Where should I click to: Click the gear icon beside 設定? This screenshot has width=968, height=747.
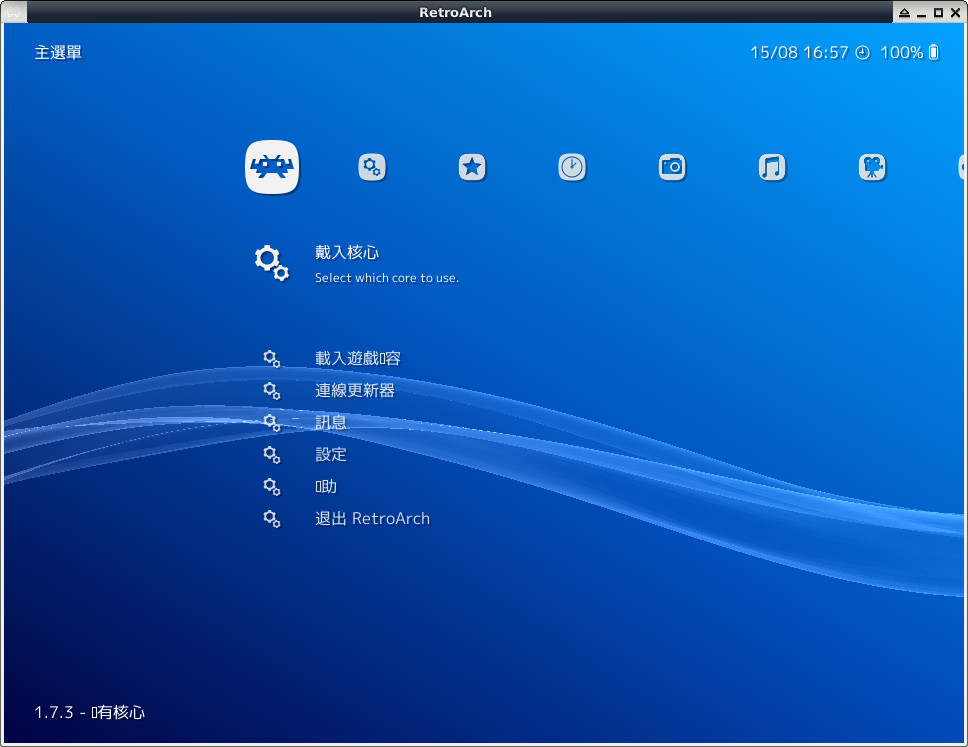(x=272, y=455)
